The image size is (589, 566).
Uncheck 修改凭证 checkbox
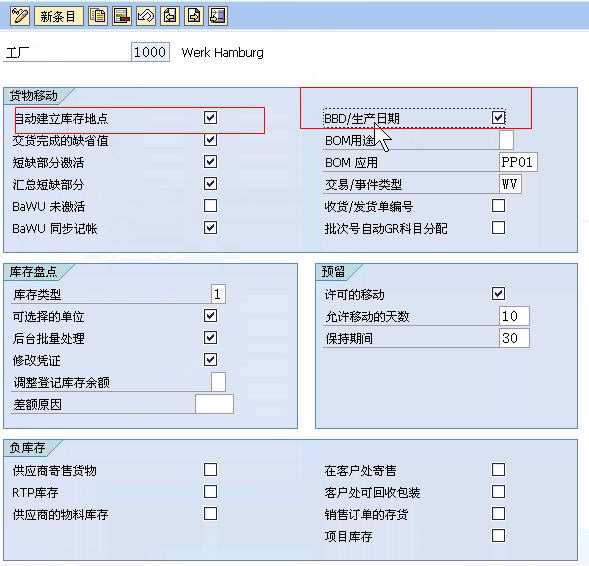210,360
